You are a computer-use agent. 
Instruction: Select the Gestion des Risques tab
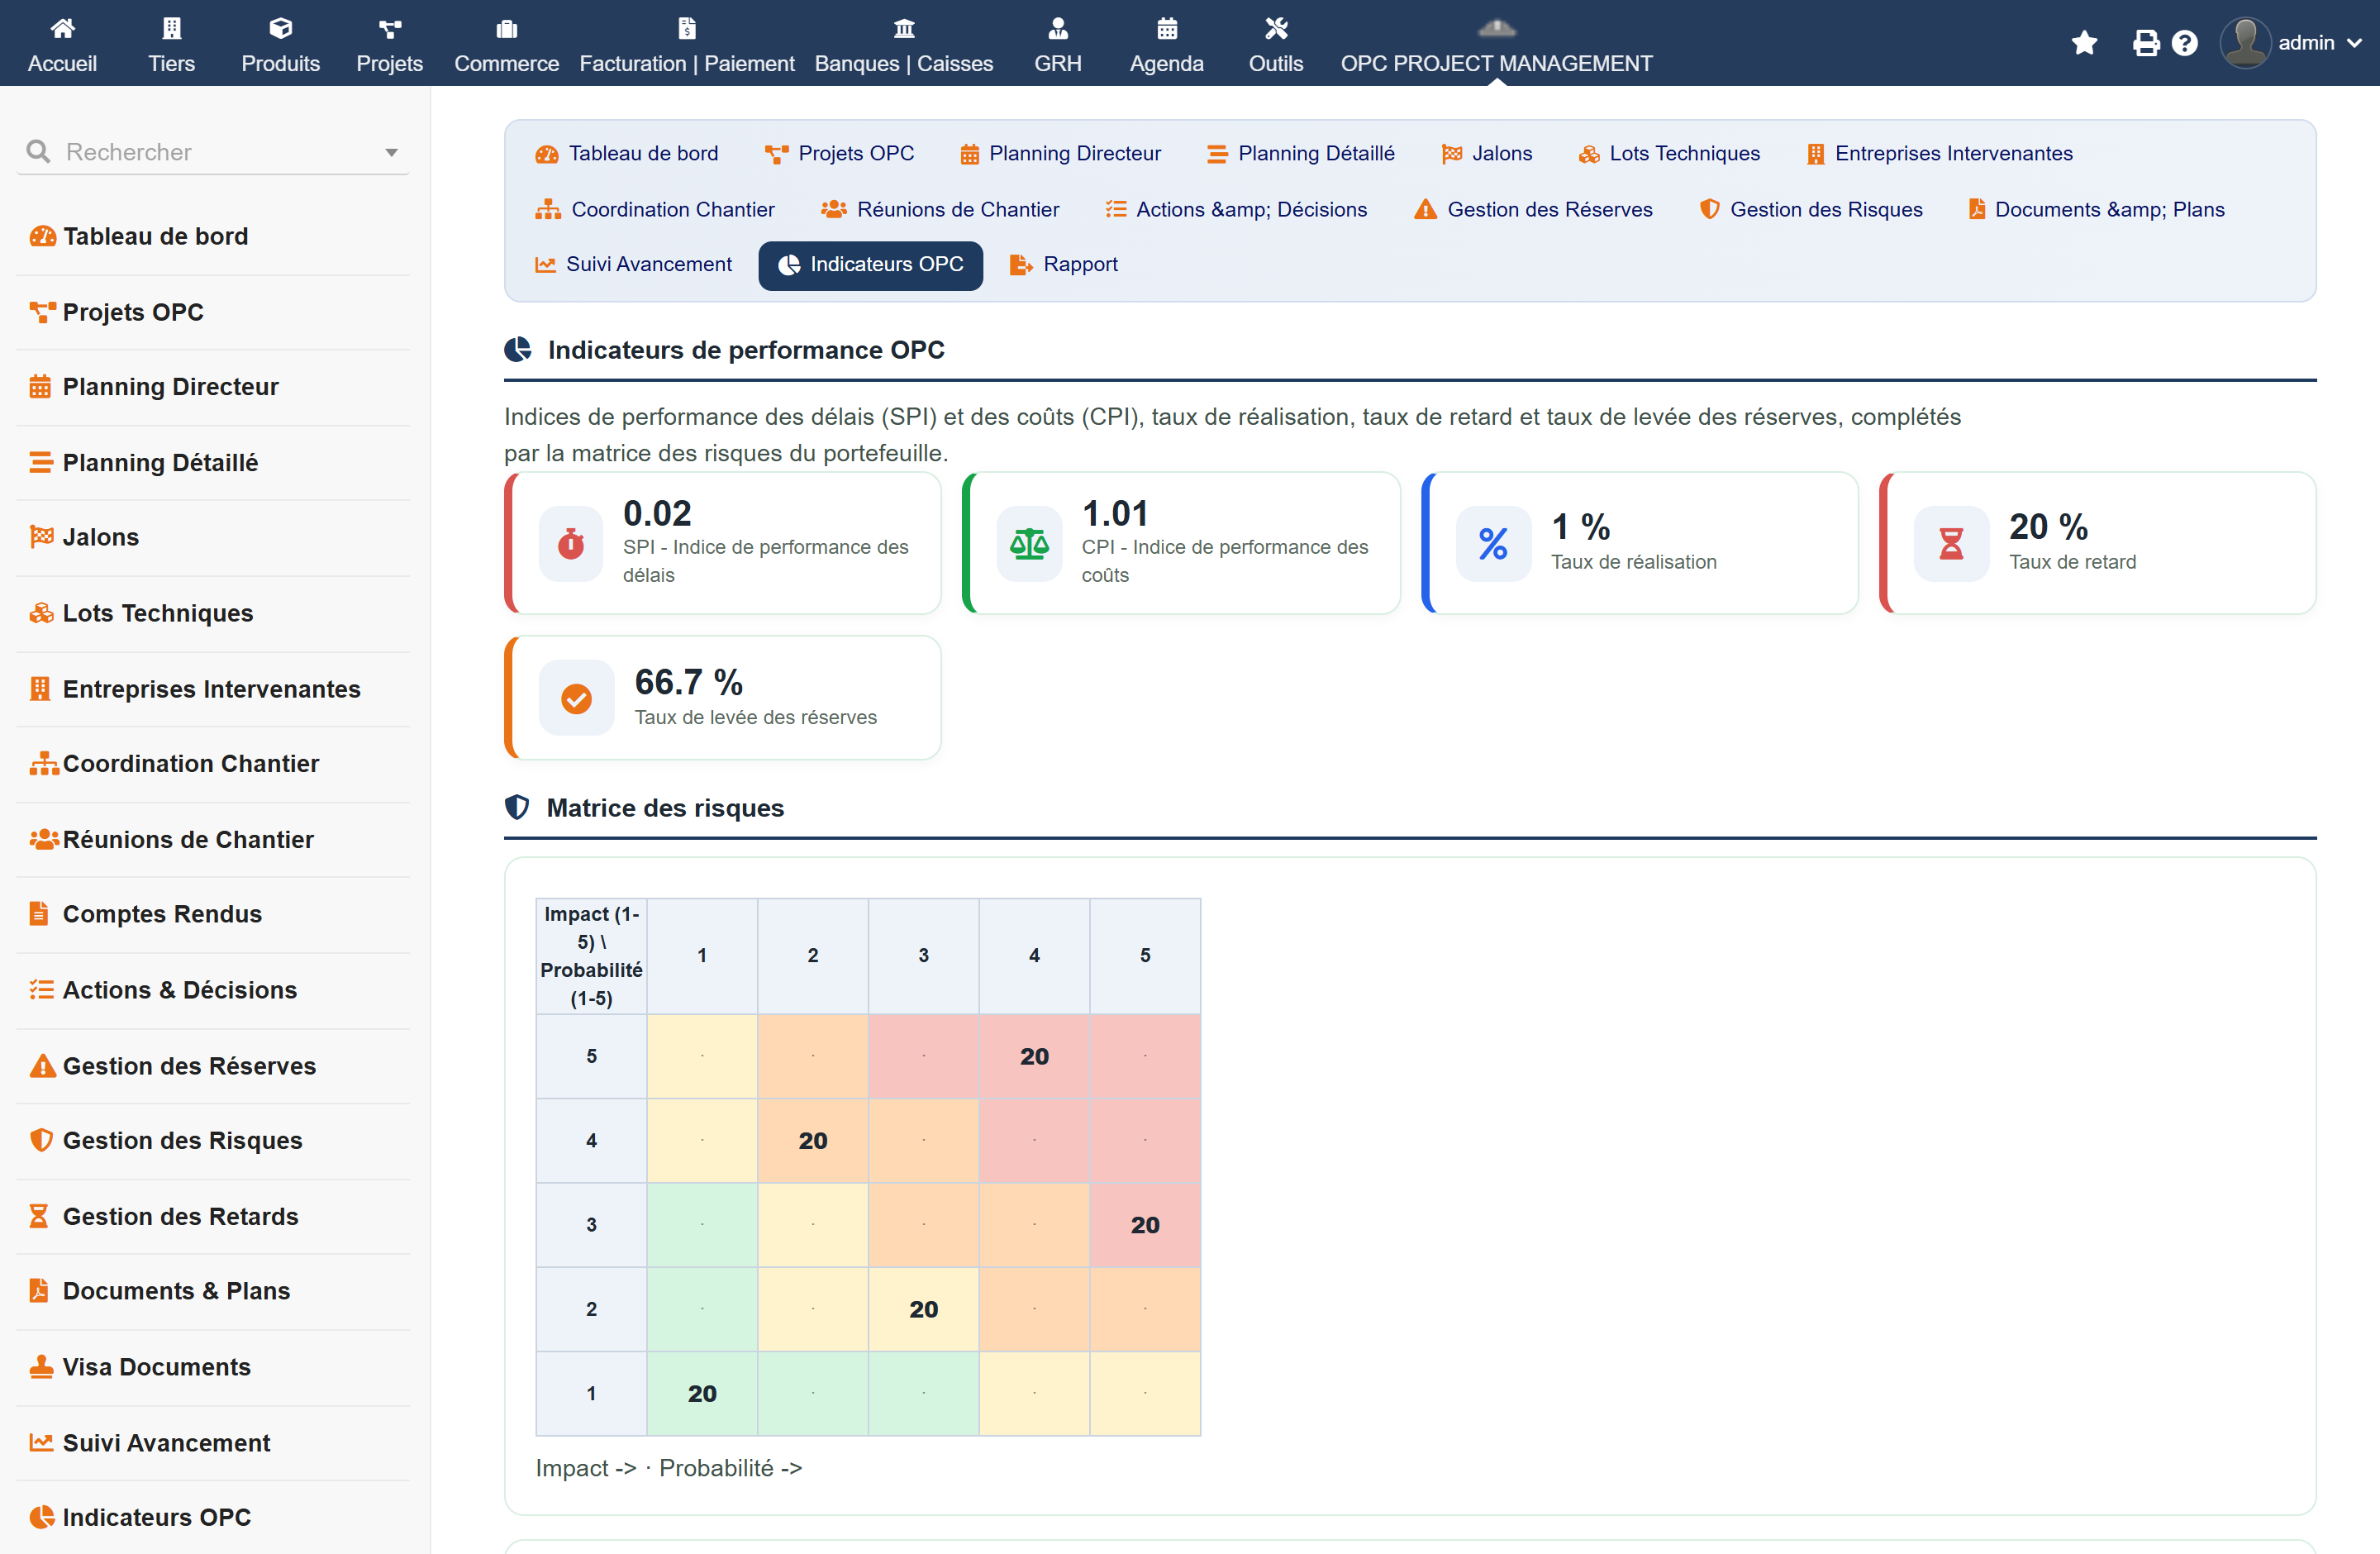coord(1811,209)
